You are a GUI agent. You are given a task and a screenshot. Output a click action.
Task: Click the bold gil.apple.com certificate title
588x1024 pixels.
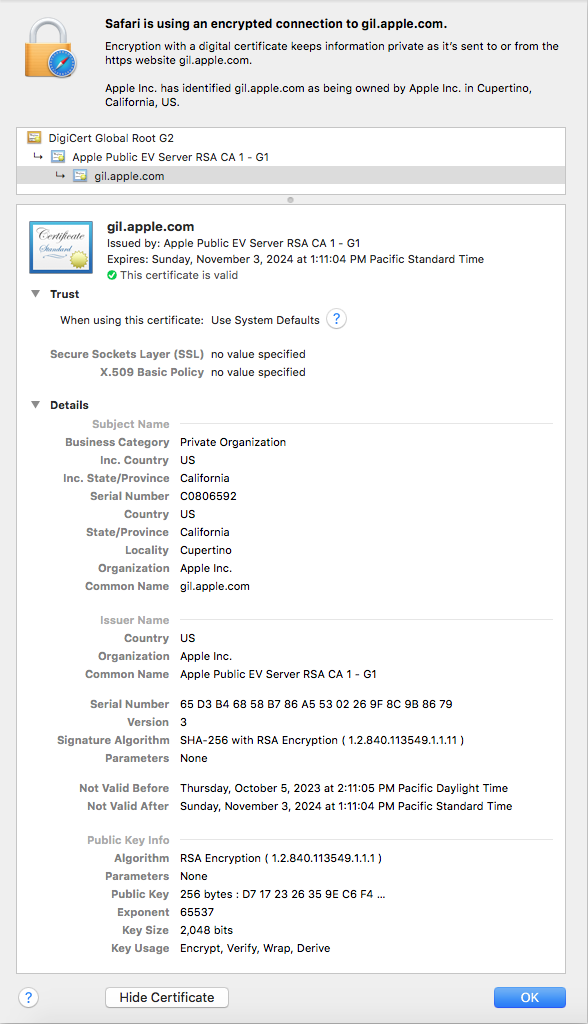pos(150,227)
